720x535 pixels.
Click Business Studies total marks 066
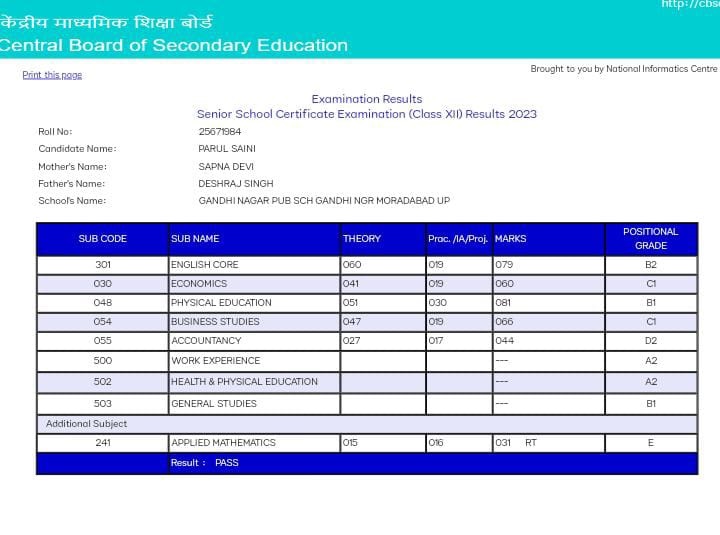click(x=504, y=321)
